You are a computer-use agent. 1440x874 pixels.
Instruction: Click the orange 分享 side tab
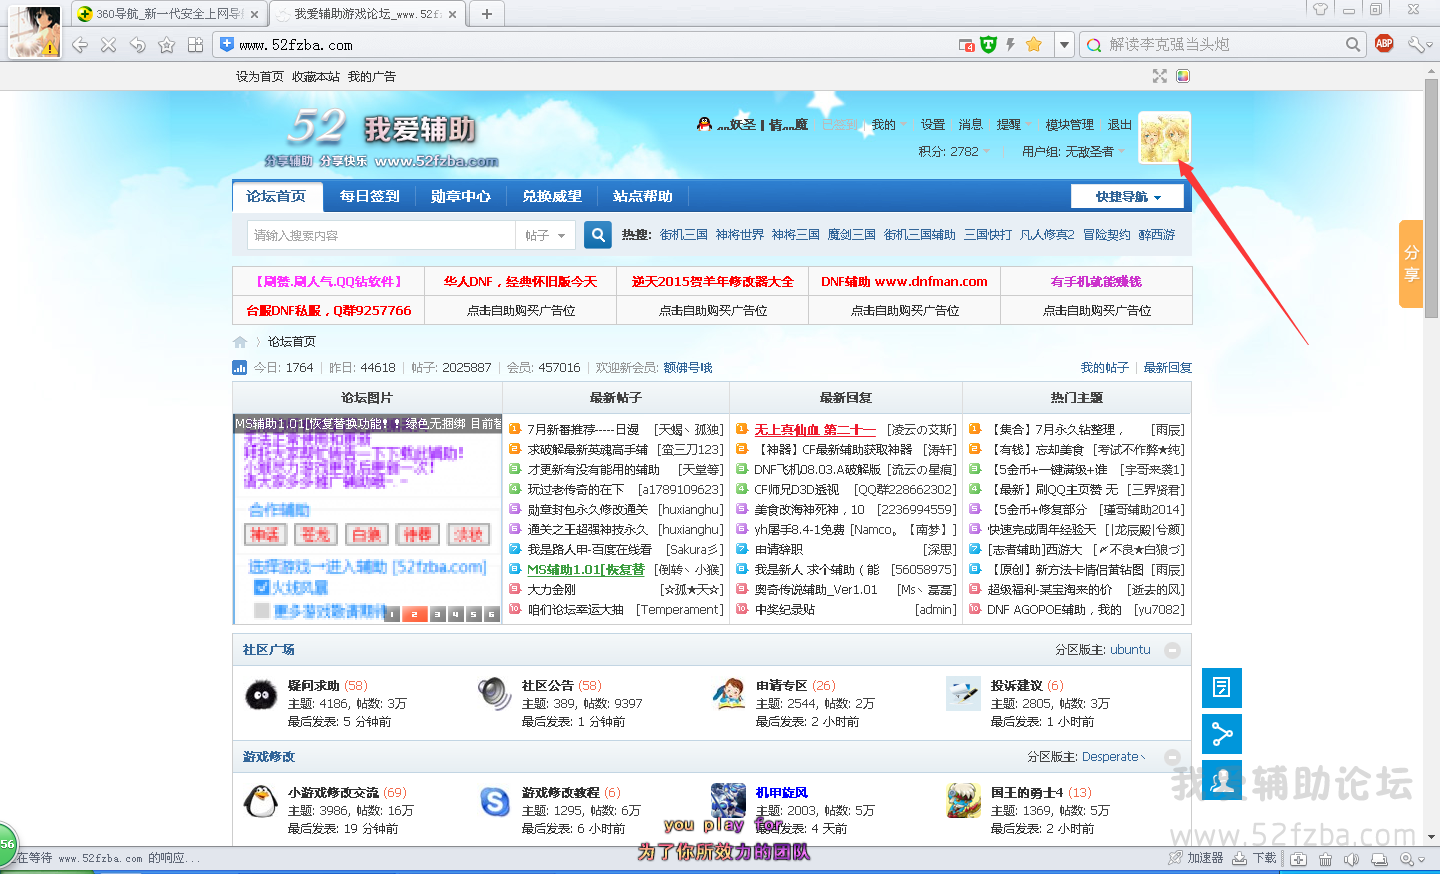coord(1411,264)
